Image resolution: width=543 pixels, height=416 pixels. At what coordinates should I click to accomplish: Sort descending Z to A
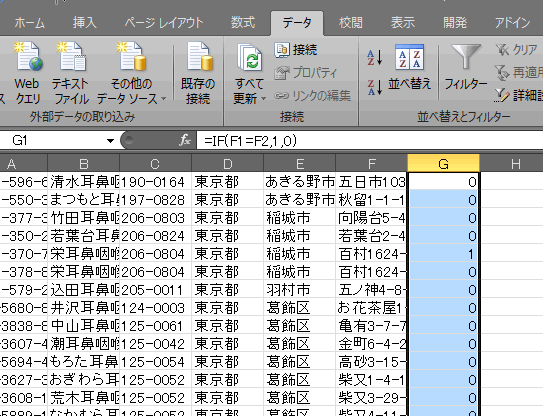[375, 87]
